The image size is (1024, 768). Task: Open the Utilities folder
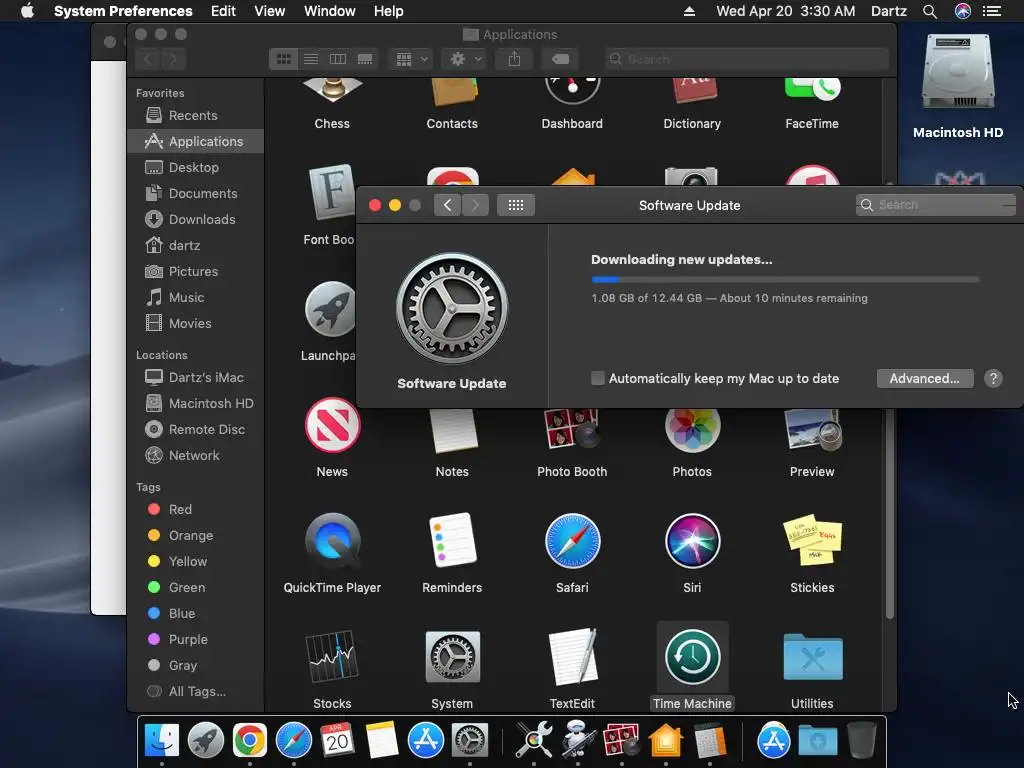(x=813, y=657)
